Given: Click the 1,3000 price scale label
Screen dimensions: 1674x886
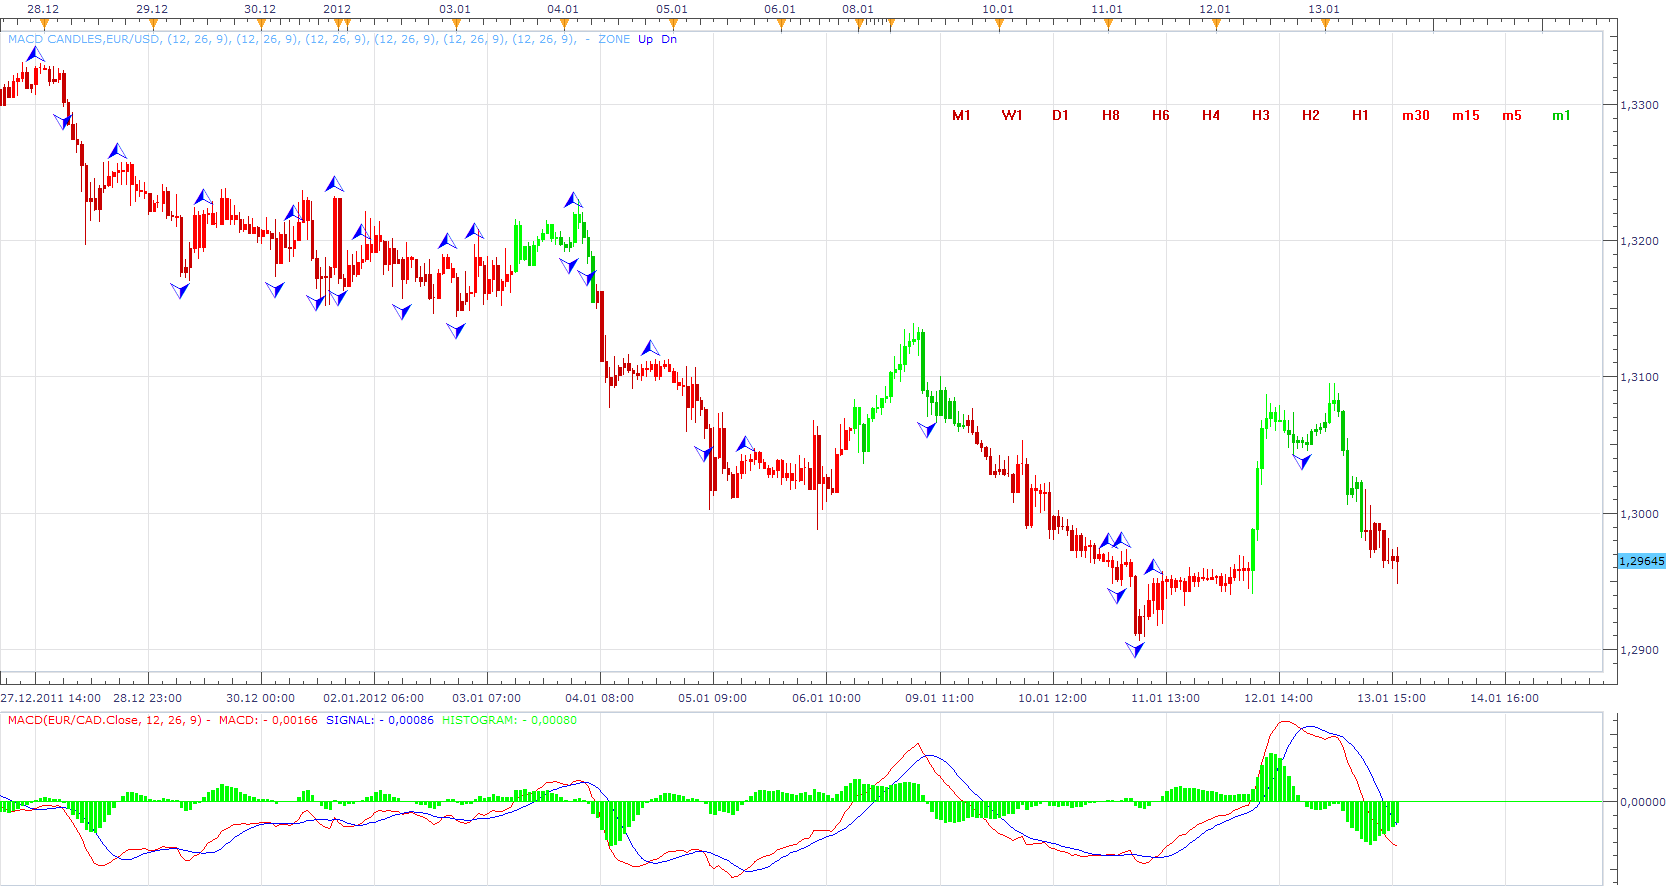Looking at the screenshot, I should point(1639,514).
